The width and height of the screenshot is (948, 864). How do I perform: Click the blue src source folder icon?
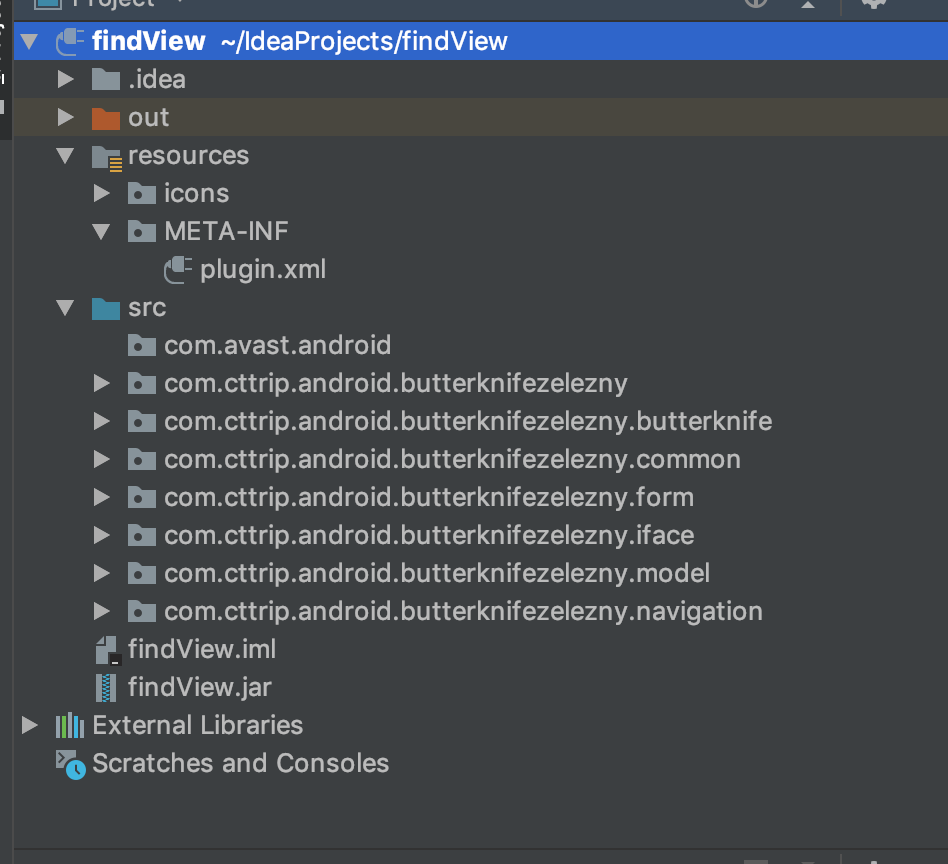tap(106, 309)
